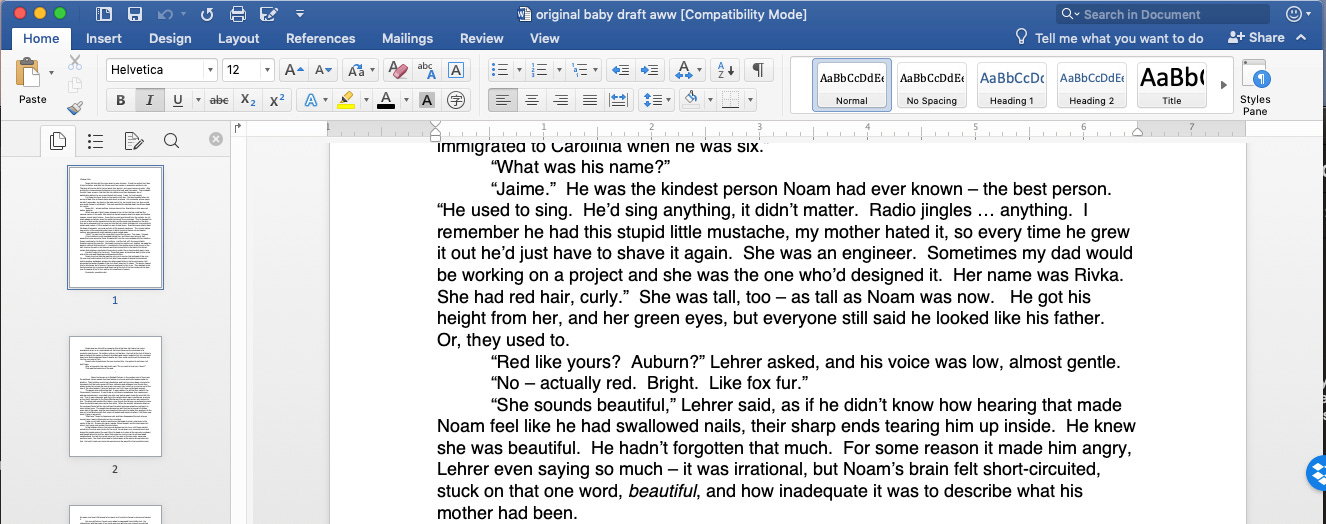Open the Paste options dropdown arrow
Image resolution: width=1326 pixels, height=524 pixels.
click(52, 73)
